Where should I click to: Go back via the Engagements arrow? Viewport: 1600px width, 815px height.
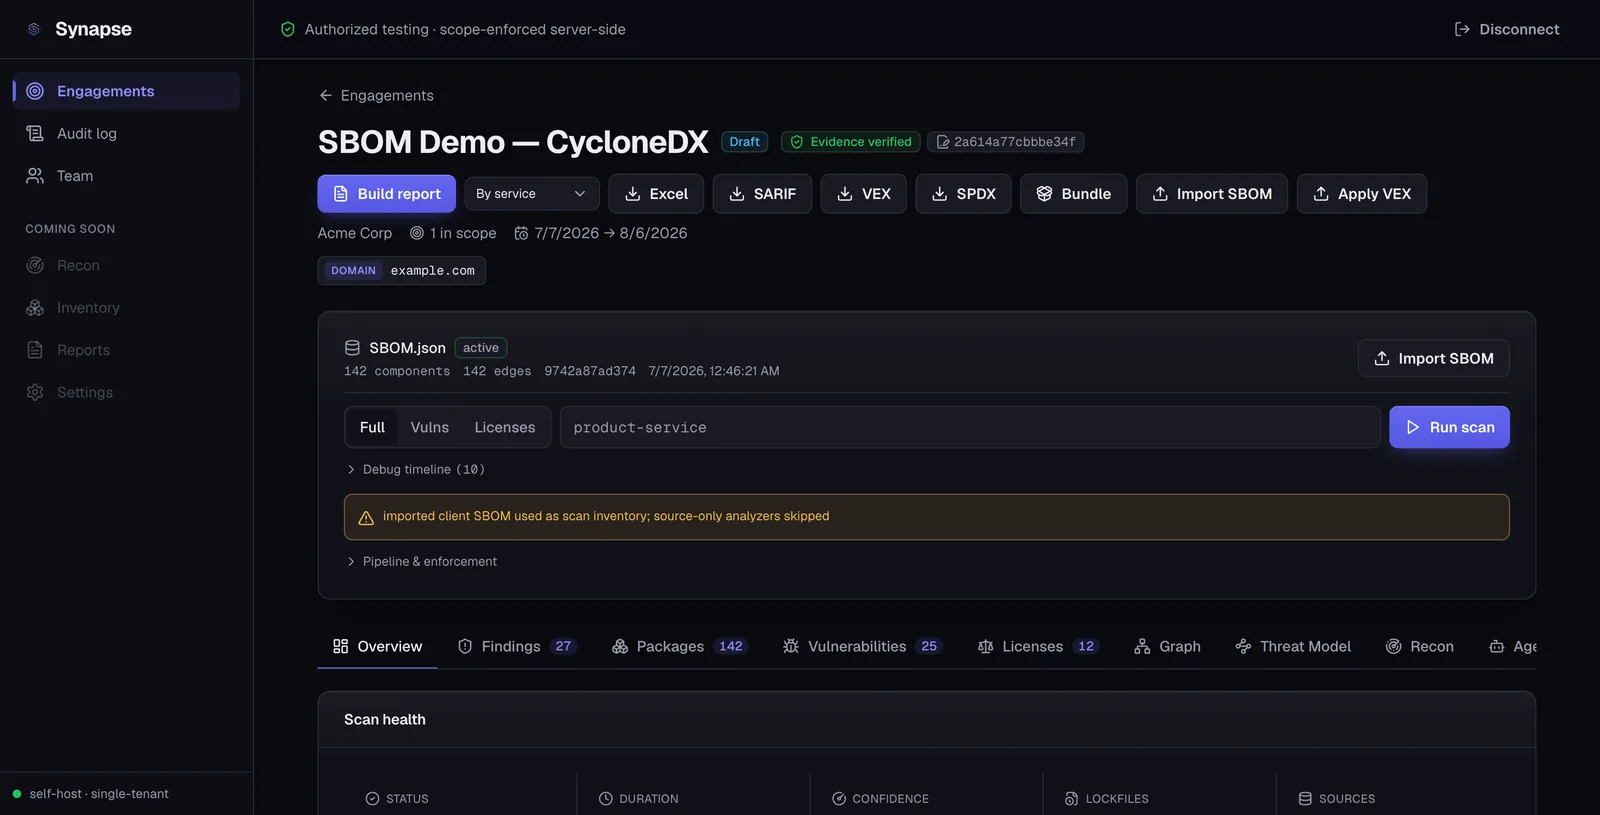click(x=376, y=96)
